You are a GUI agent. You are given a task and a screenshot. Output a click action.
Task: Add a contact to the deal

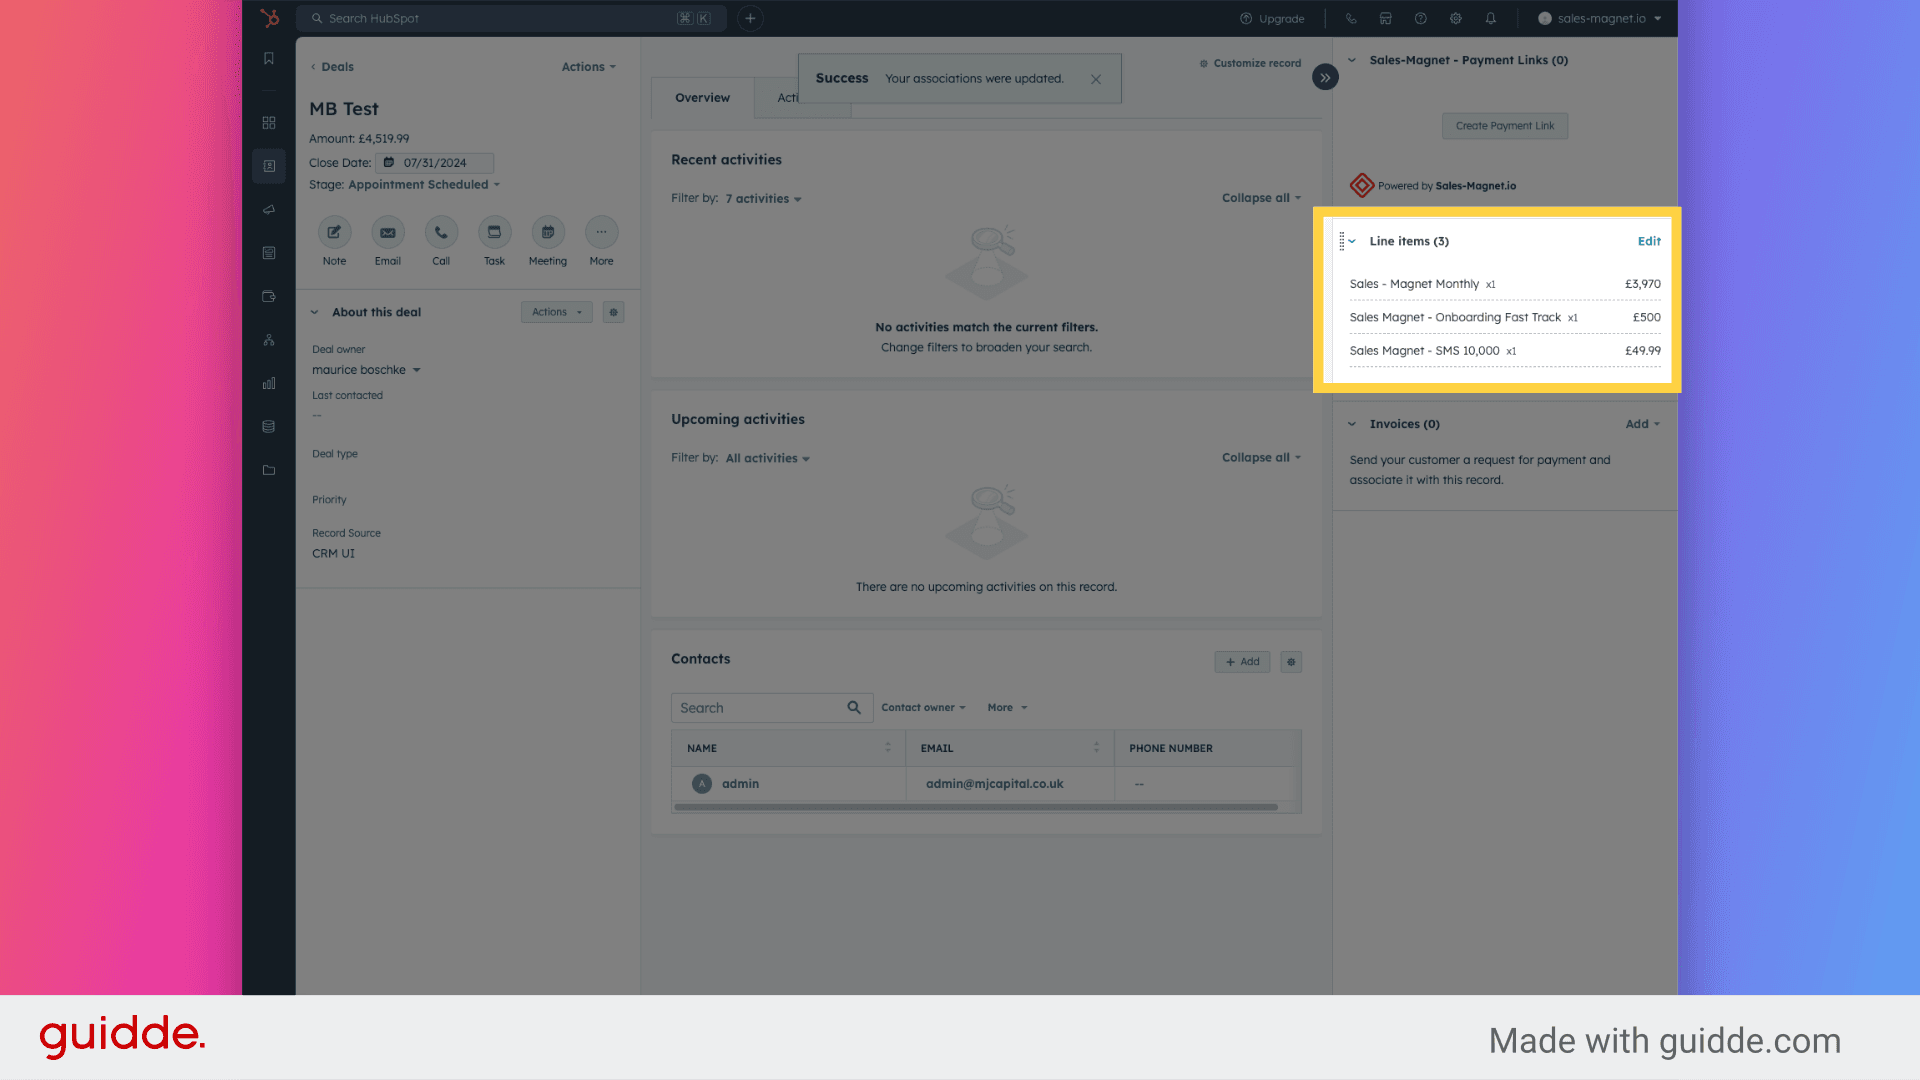[x=1243, y=662]
